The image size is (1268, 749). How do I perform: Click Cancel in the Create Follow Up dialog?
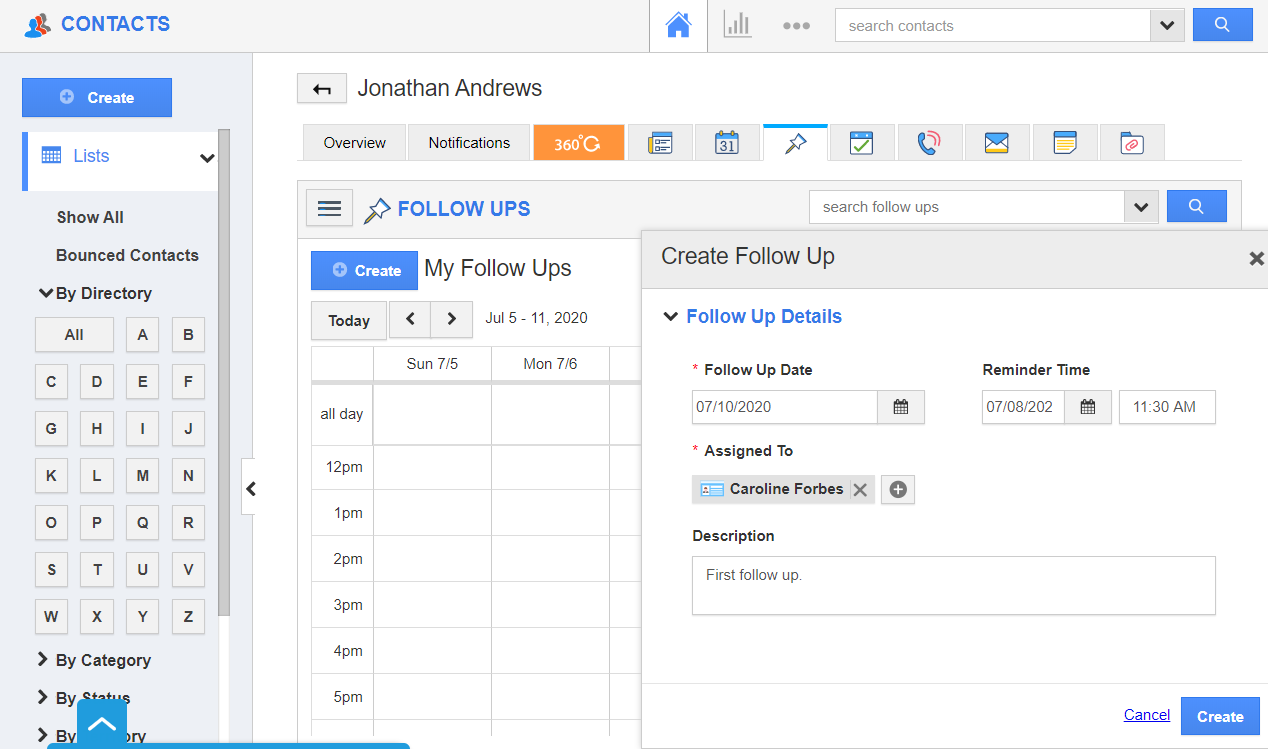1146,714
